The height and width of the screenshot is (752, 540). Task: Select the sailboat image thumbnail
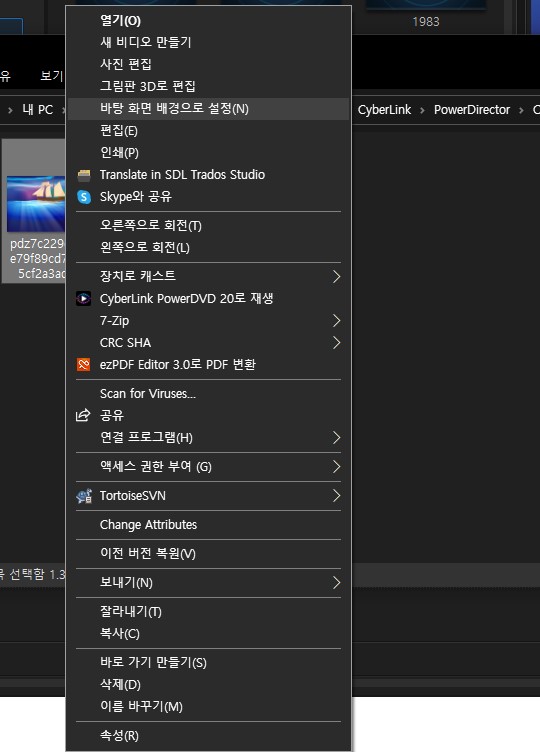(x=36, y=204)
